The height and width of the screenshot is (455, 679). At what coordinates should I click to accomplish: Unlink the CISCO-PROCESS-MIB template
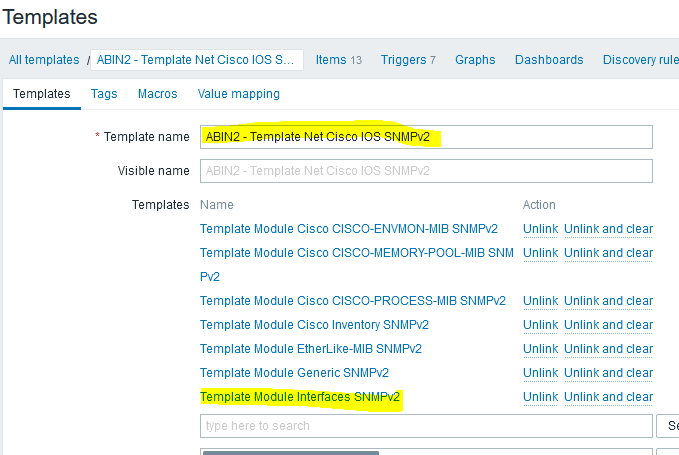point(540,301)
